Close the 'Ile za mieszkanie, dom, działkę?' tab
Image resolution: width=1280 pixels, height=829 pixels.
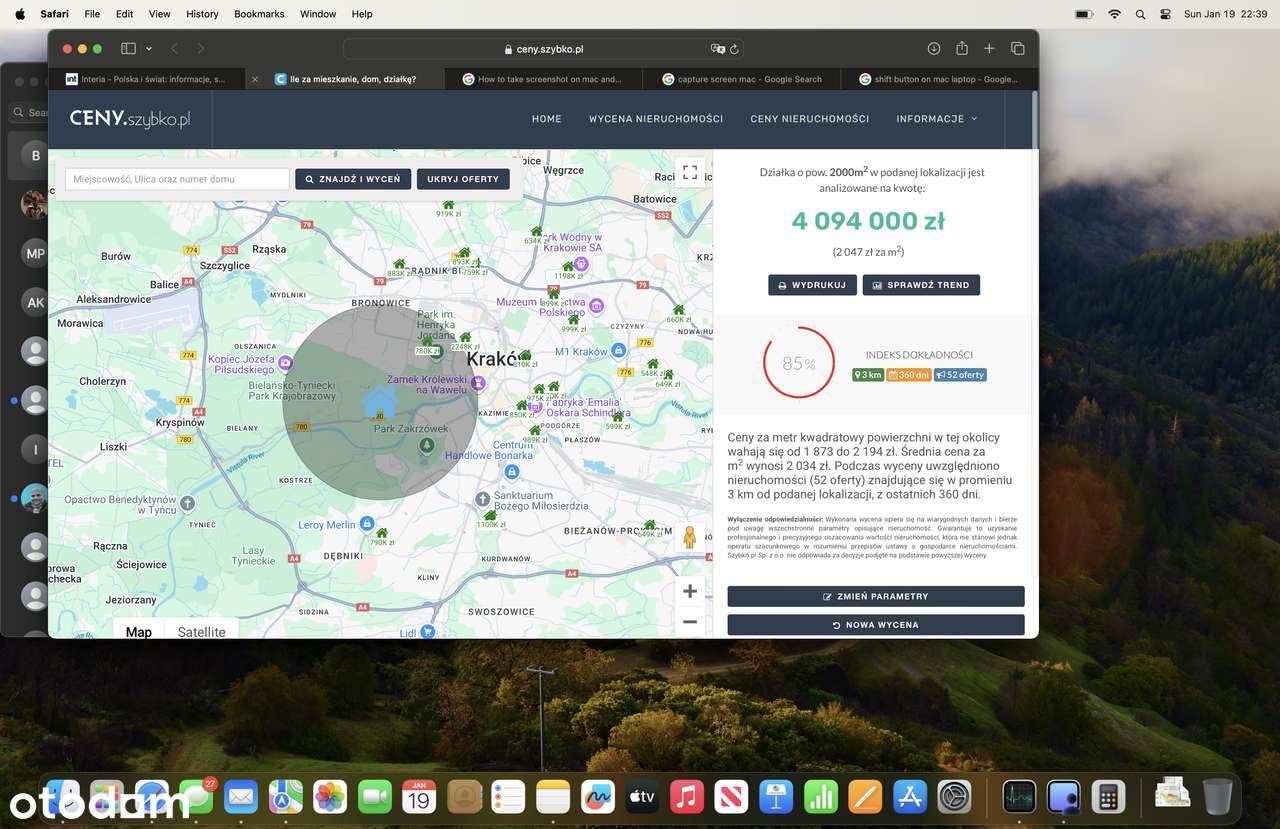(254, 79)
